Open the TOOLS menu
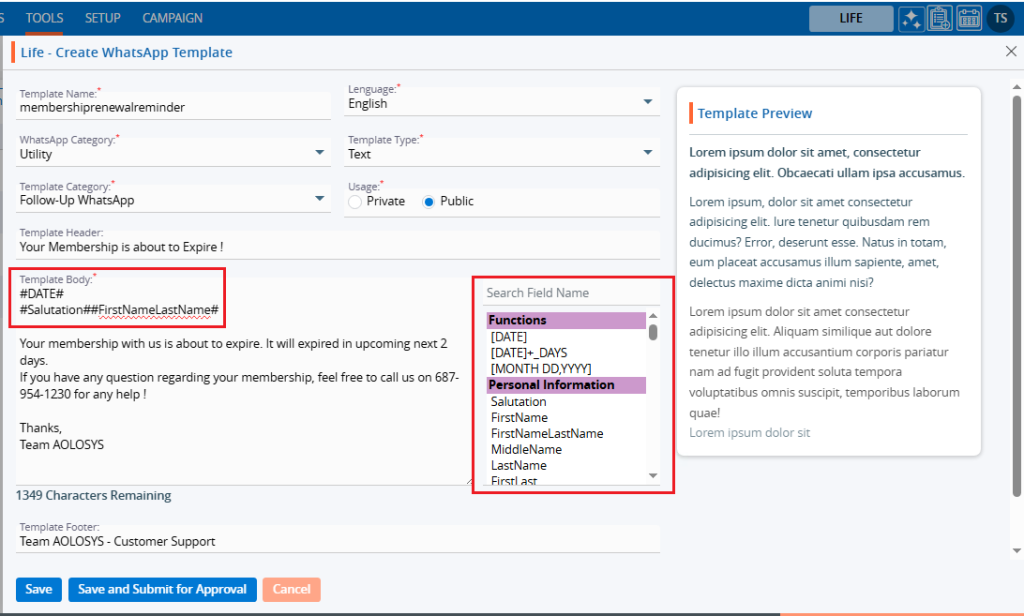This screenshot has height=616, width=1024. [44, 18]
